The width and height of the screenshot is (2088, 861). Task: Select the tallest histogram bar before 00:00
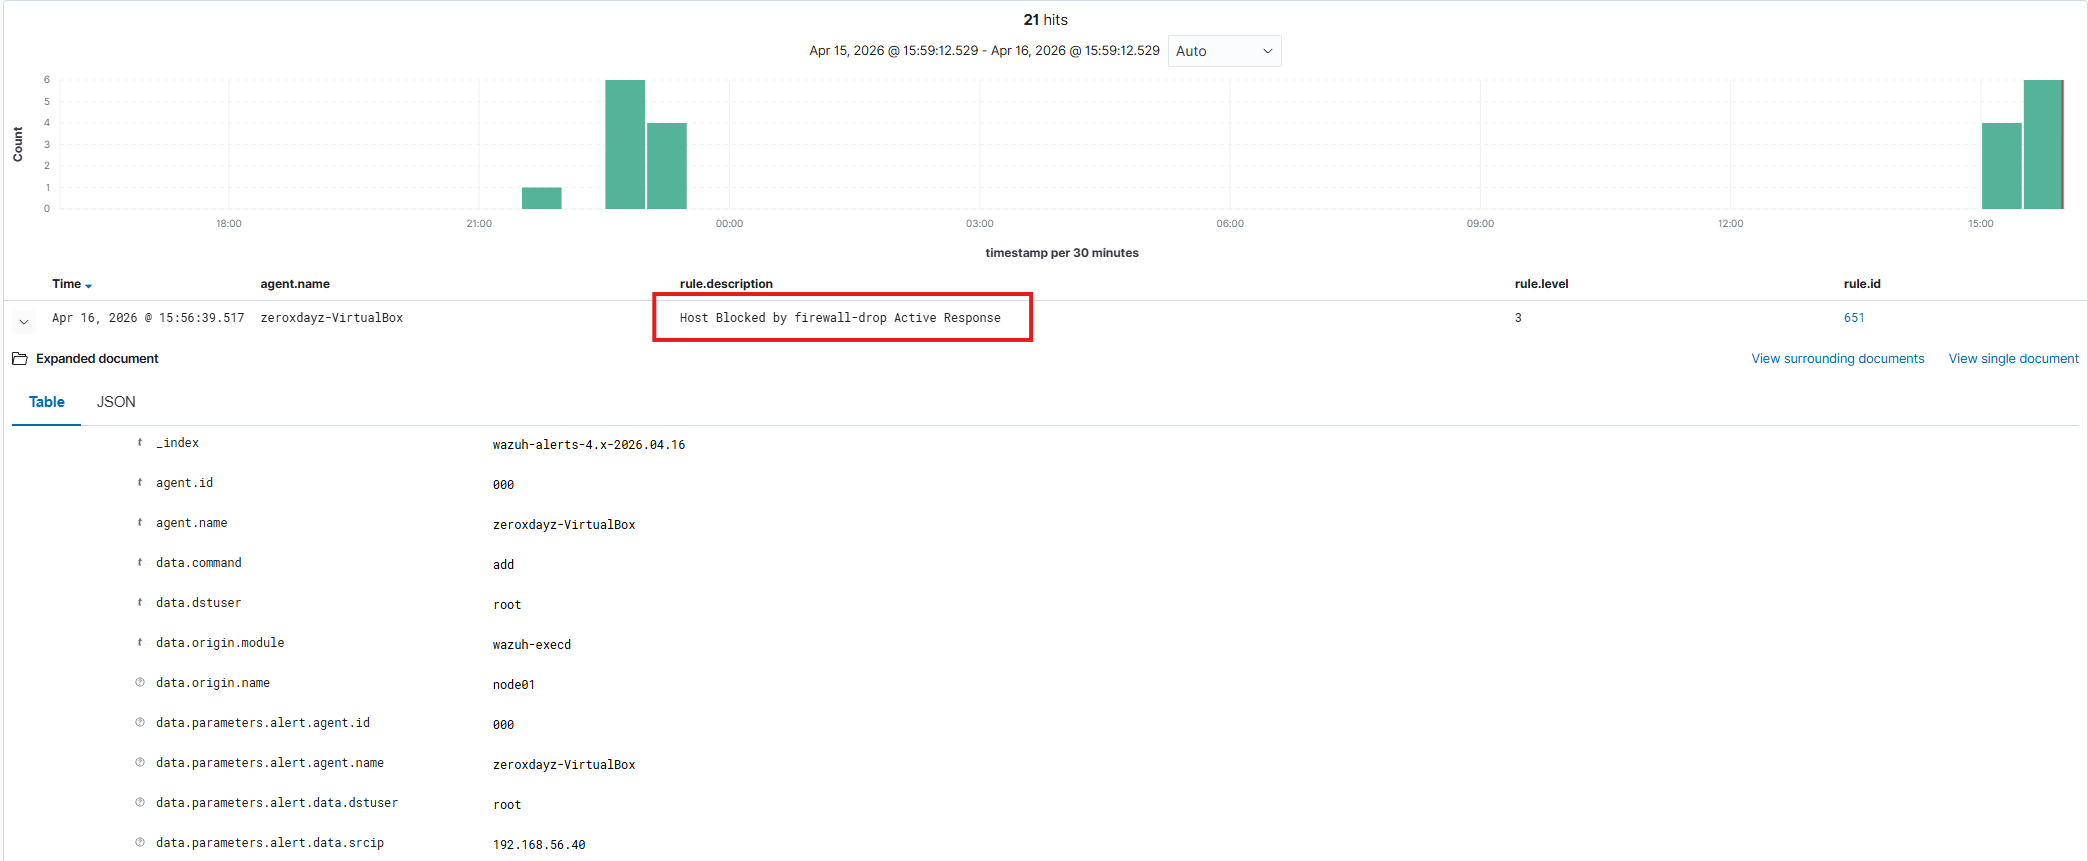pyautogui.click(x=625, y=144)
